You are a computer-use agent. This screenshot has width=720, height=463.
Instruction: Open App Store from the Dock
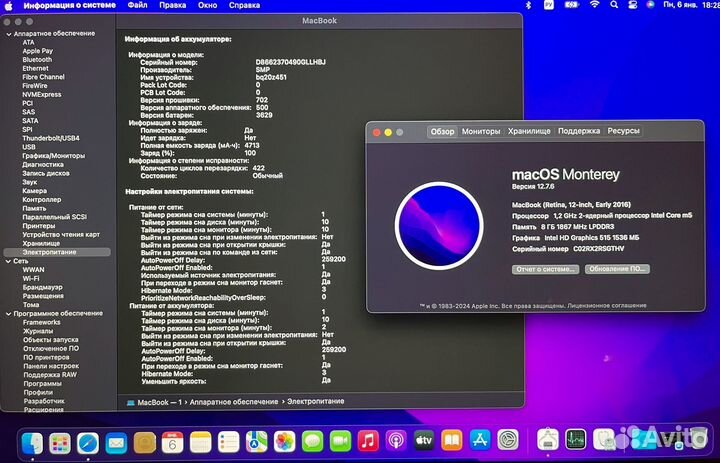pyautogui.click(x=480, y=441)
